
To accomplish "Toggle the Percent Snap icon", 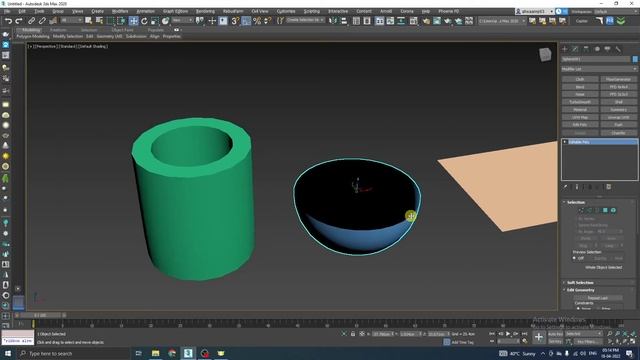I will tap(257, 21).
